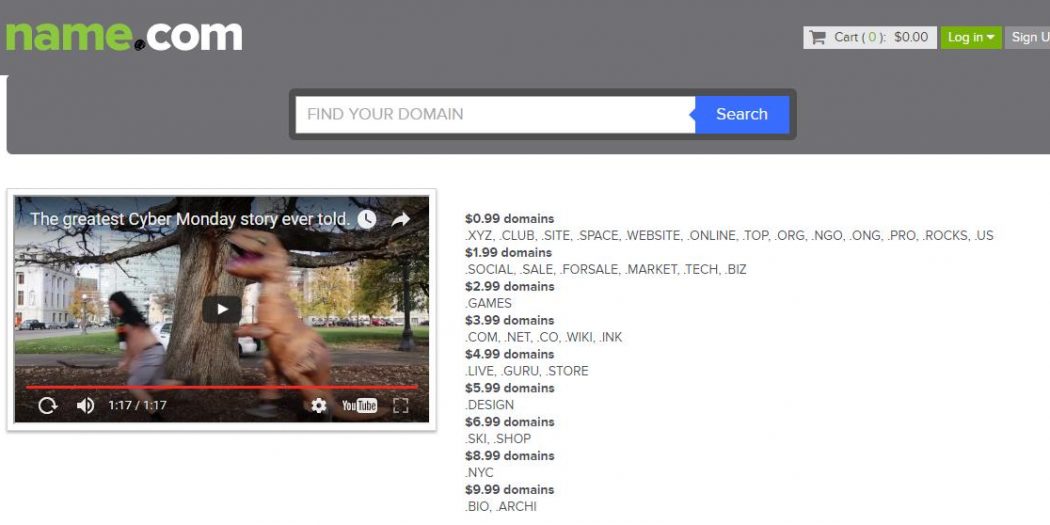Click the ".DESIGN" text
Viewport: 1050px width, 525px height.
point(490,405)
